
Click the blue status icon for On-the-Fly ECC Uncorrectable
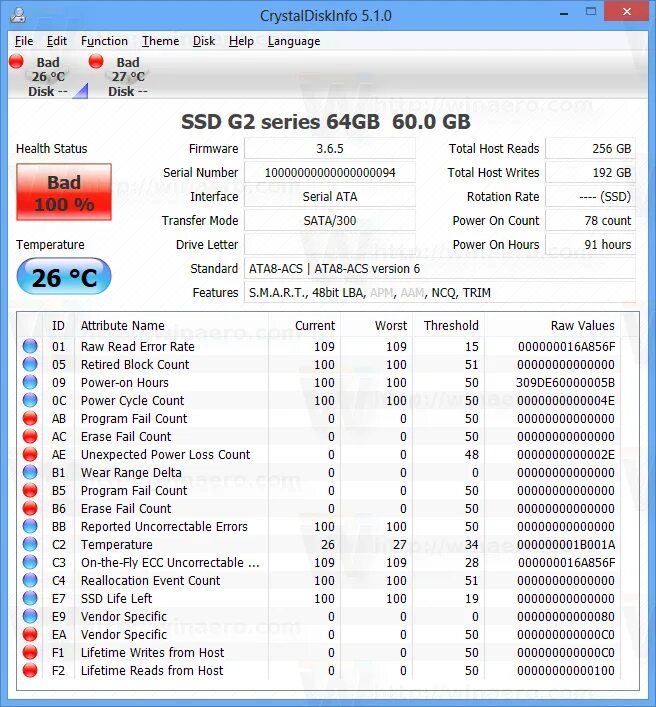(30, 562)
